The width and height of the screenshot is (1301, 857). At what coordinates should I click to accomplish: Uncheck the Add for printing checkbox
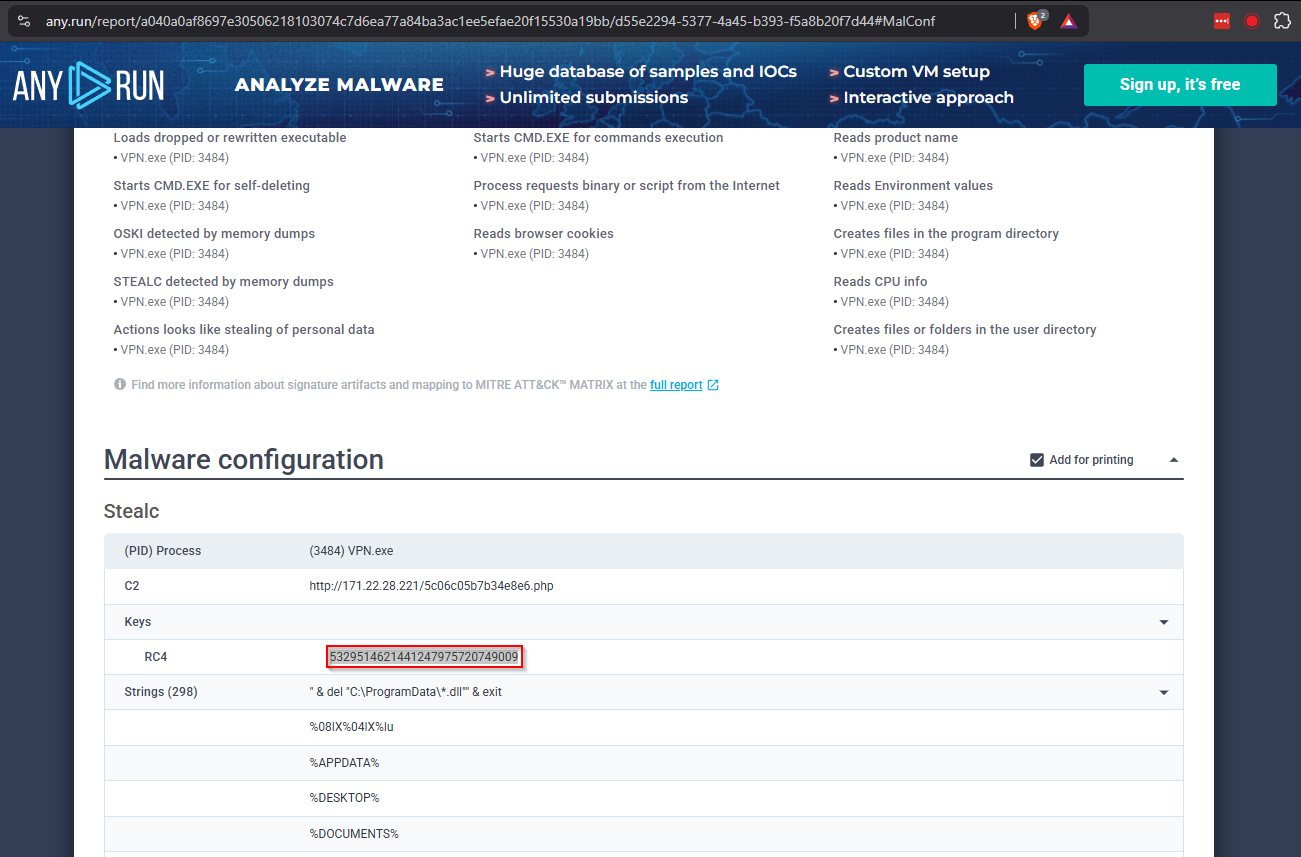pos(1037,460)
